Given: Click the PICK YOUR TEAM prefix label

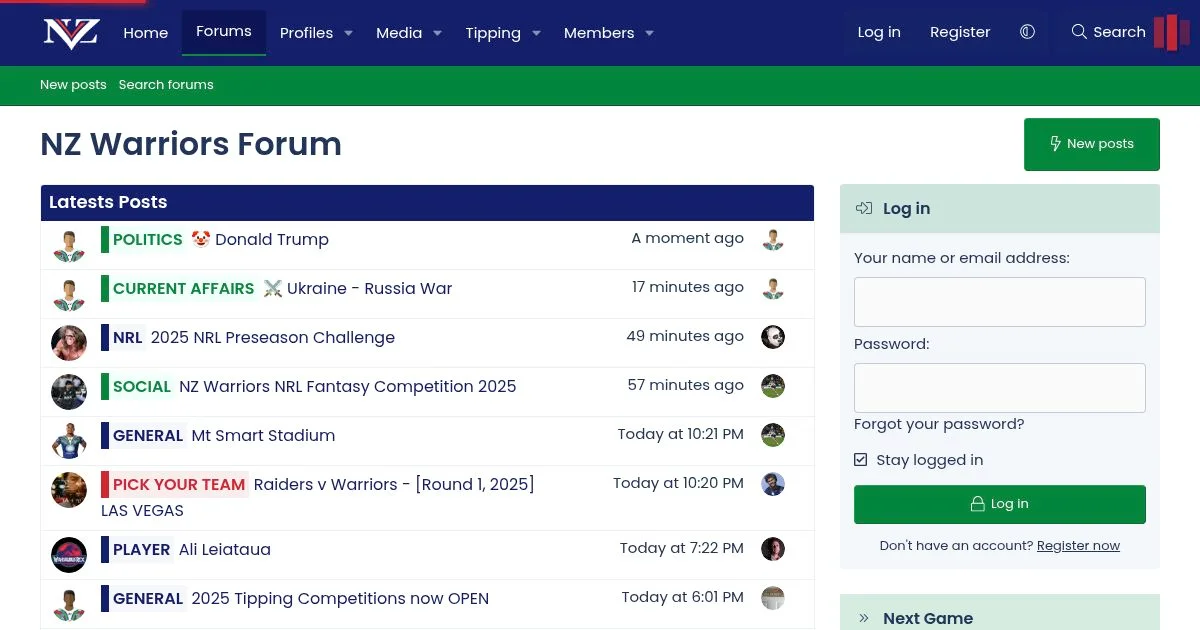Looking at the screenshot, I should [175, 484].
